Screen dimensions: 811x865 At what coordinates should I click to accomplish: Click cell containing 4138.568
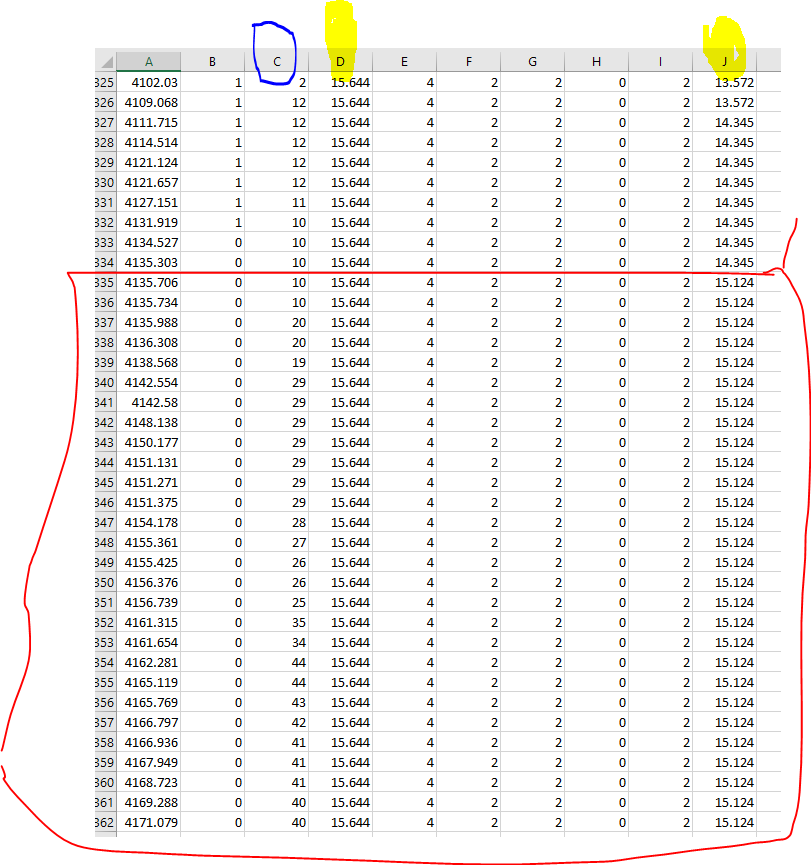click(x=148, y=362)
